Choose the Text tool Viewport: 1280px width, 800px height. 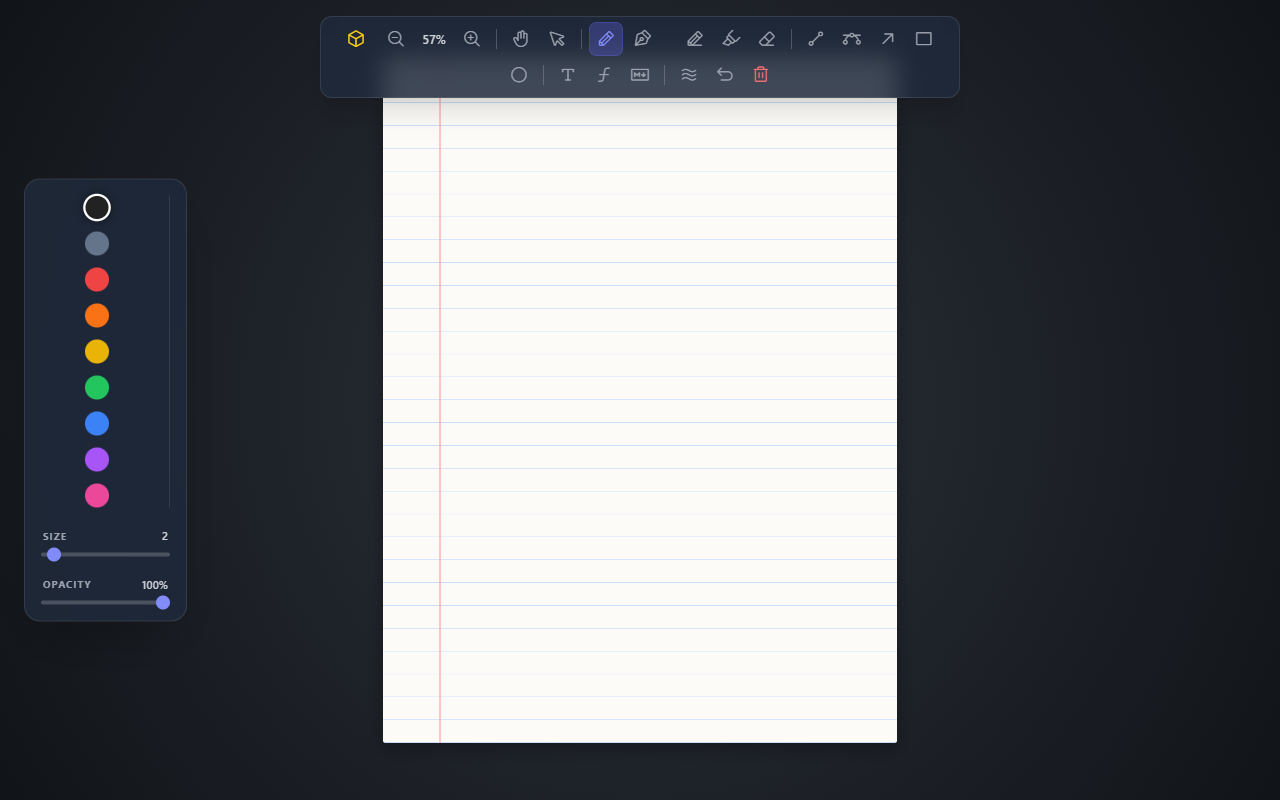click(x=568, y=75)
